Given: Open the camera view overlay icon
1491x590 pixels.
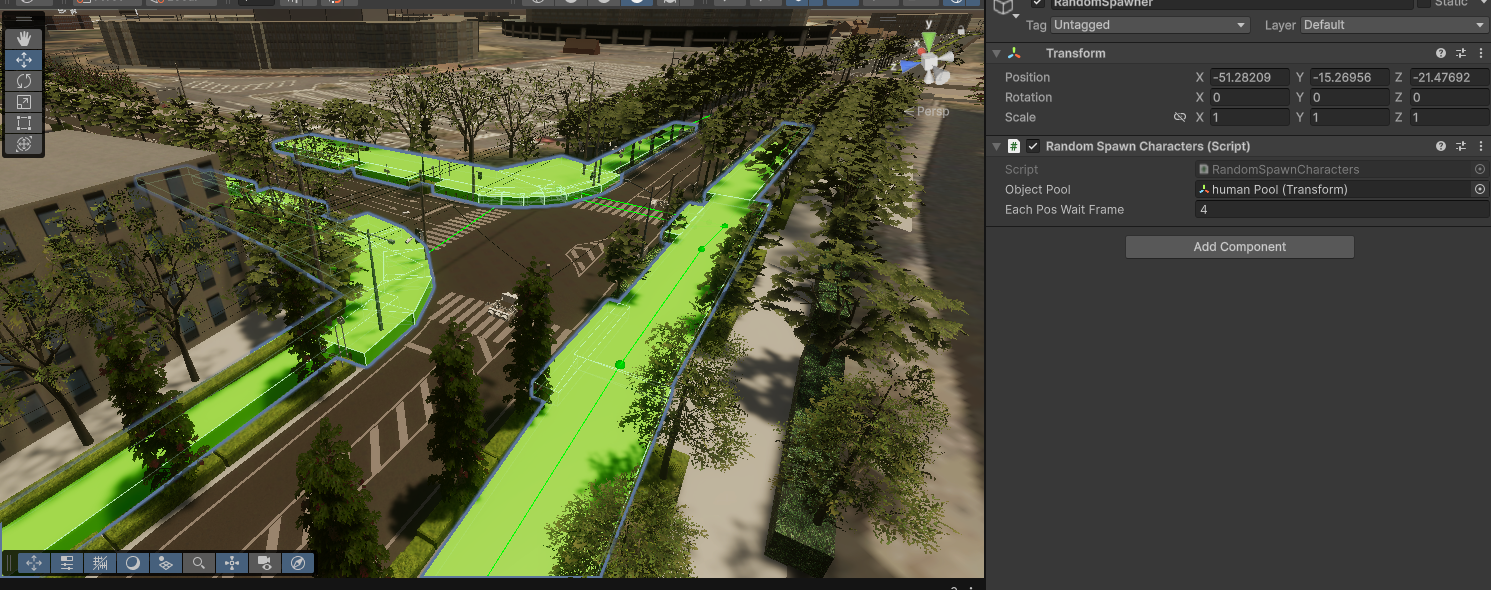Looking at the screenshot, I should 265,564.
